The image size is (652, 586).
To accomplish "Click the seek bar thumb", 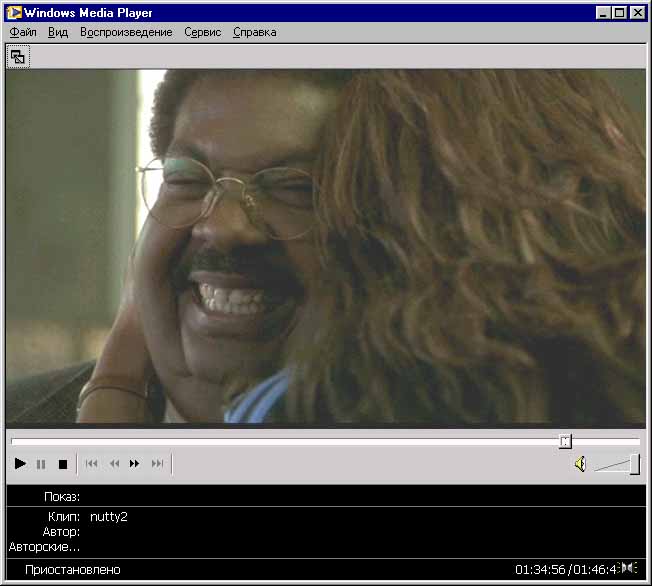I will 565,441.
